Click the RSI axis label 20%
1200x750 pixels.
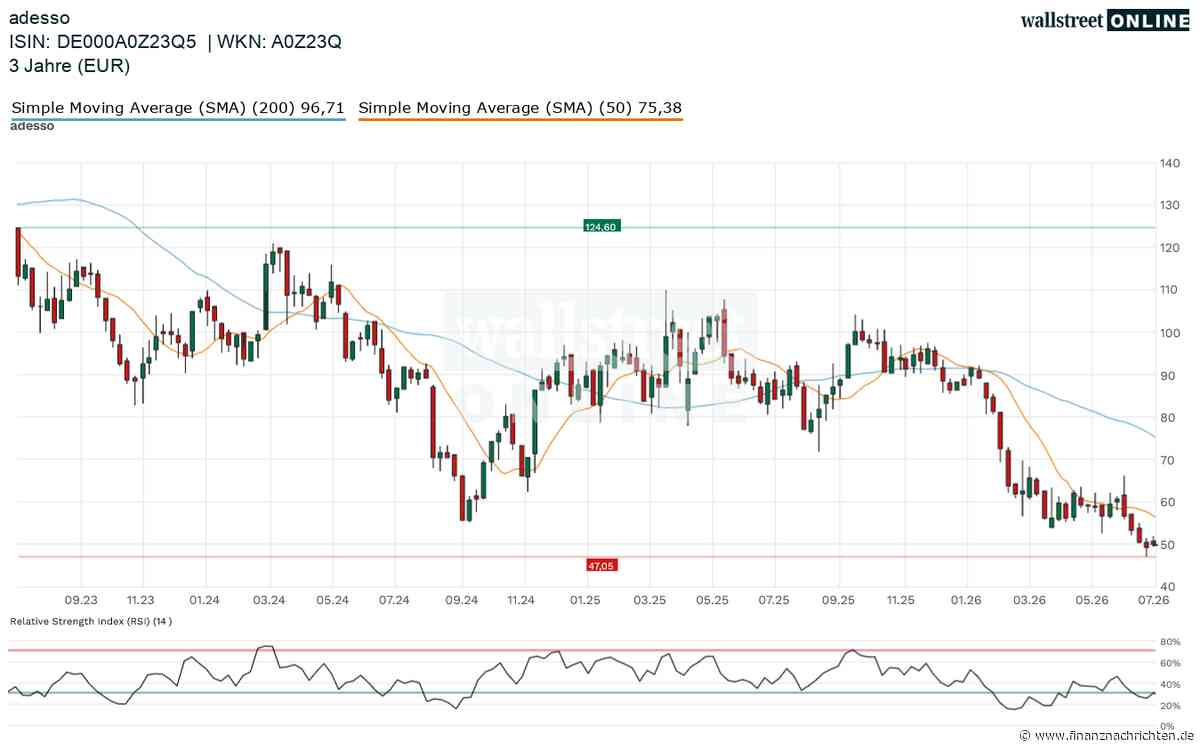point(1171,706)
